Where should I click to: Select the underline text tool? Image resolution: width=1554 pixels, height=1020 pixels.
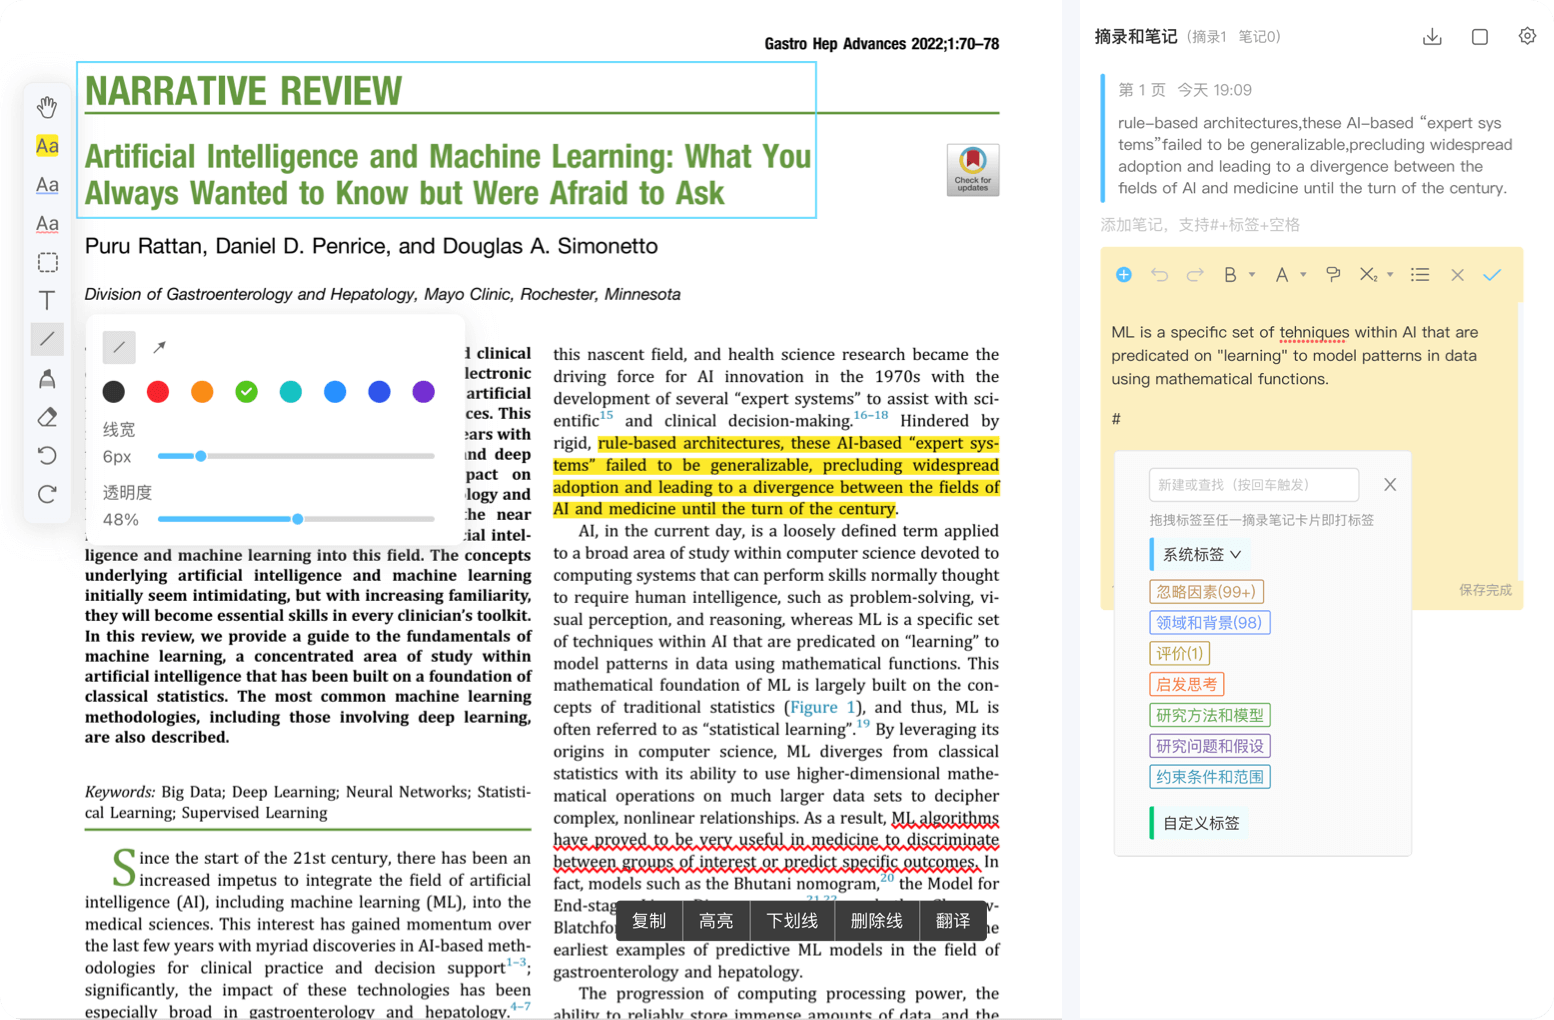(x=47, y=185)
